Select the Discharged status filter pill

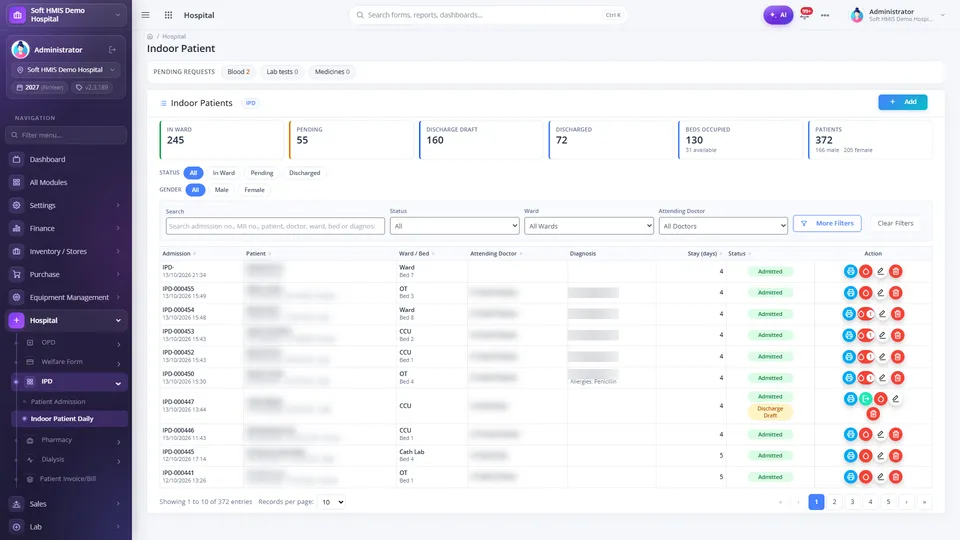tap(304, 173)
